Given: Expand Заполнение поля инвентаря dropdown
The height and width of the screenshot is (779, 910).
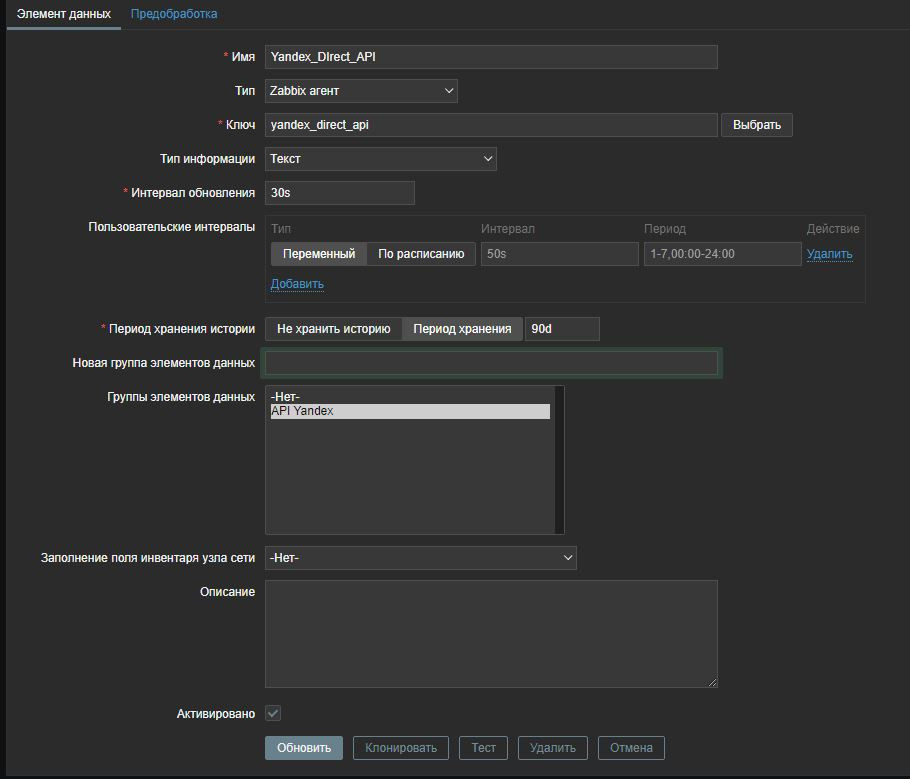Looking at the screenshot, I should click(x=420, y=557).
